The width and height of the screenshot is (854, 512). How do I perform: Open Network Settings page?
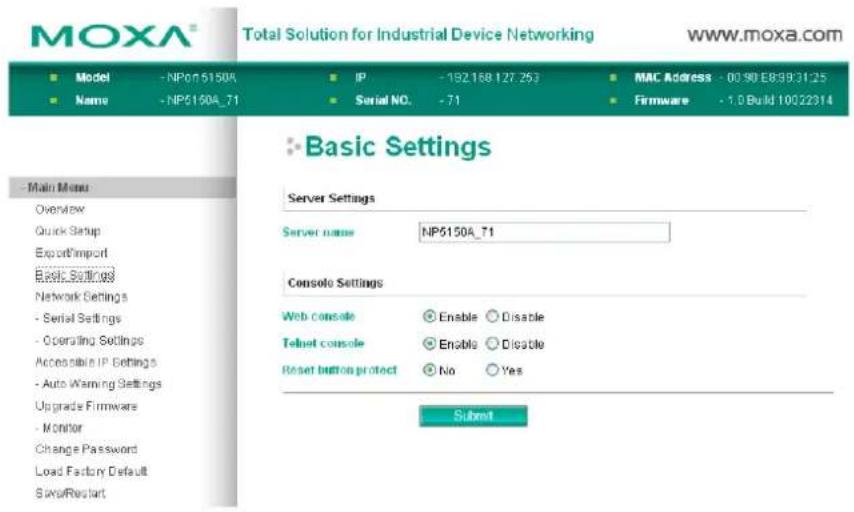81,296
